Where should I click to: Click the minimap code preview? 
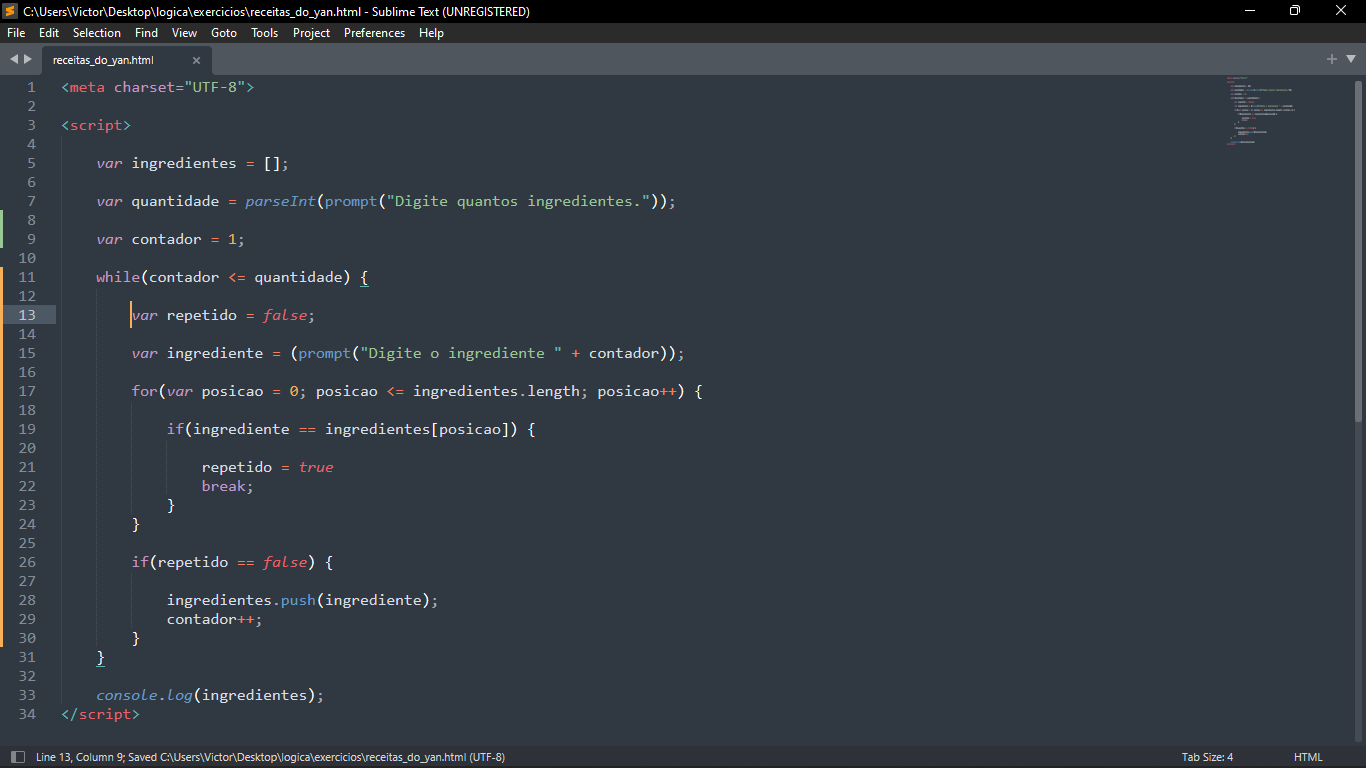click(x=1262, y=111)
